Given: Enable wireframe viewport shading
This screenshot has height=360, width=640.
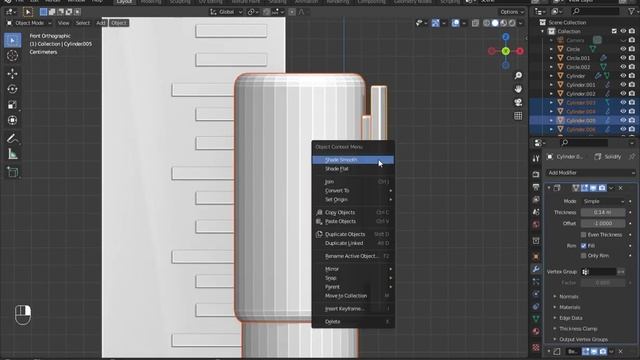Looking at the screenshot, I should (x=487, y=23).
